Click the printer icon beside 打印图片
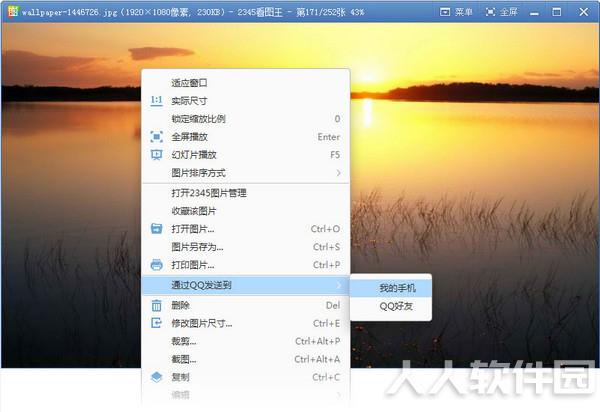600x412 pixels. pos(157,265)
